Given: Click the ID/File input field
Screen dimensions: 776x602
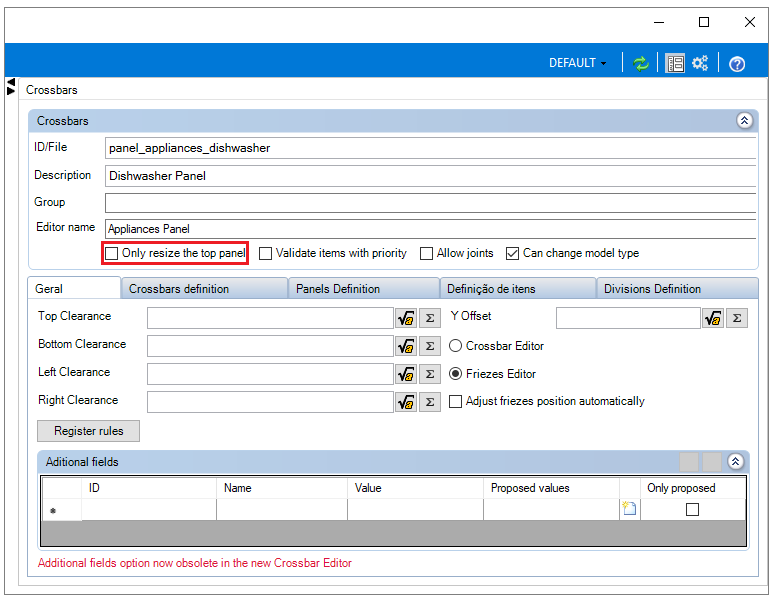Looking at the screenshot, I should 431,148.
